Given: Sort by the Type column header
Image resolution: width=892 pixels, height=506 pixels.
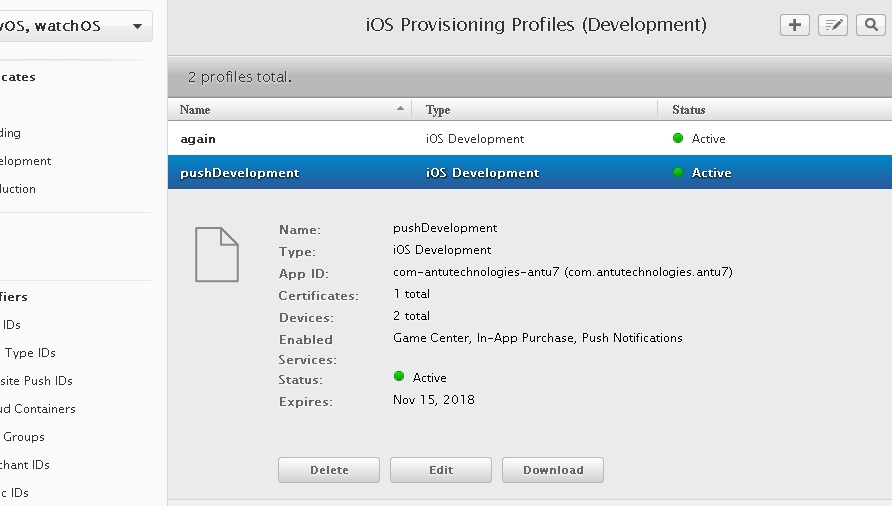Looking at the screenshot, I should (438, 110).
